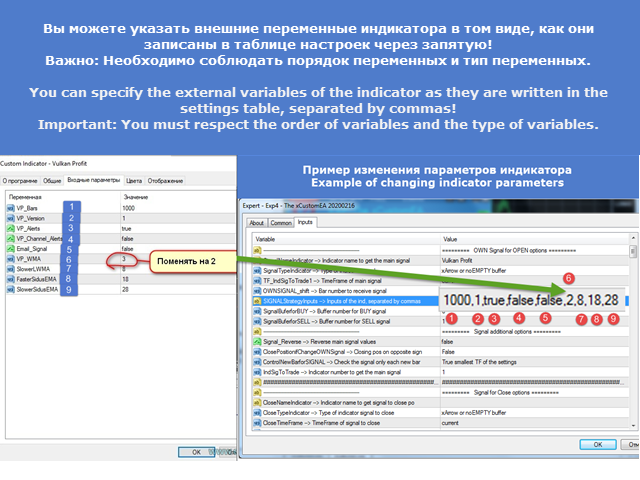The image size is (640, 480).
Task: Click SignalTypeIndicator value 'xArrow or noEMPTY buffer'
Action: [473, 271]
